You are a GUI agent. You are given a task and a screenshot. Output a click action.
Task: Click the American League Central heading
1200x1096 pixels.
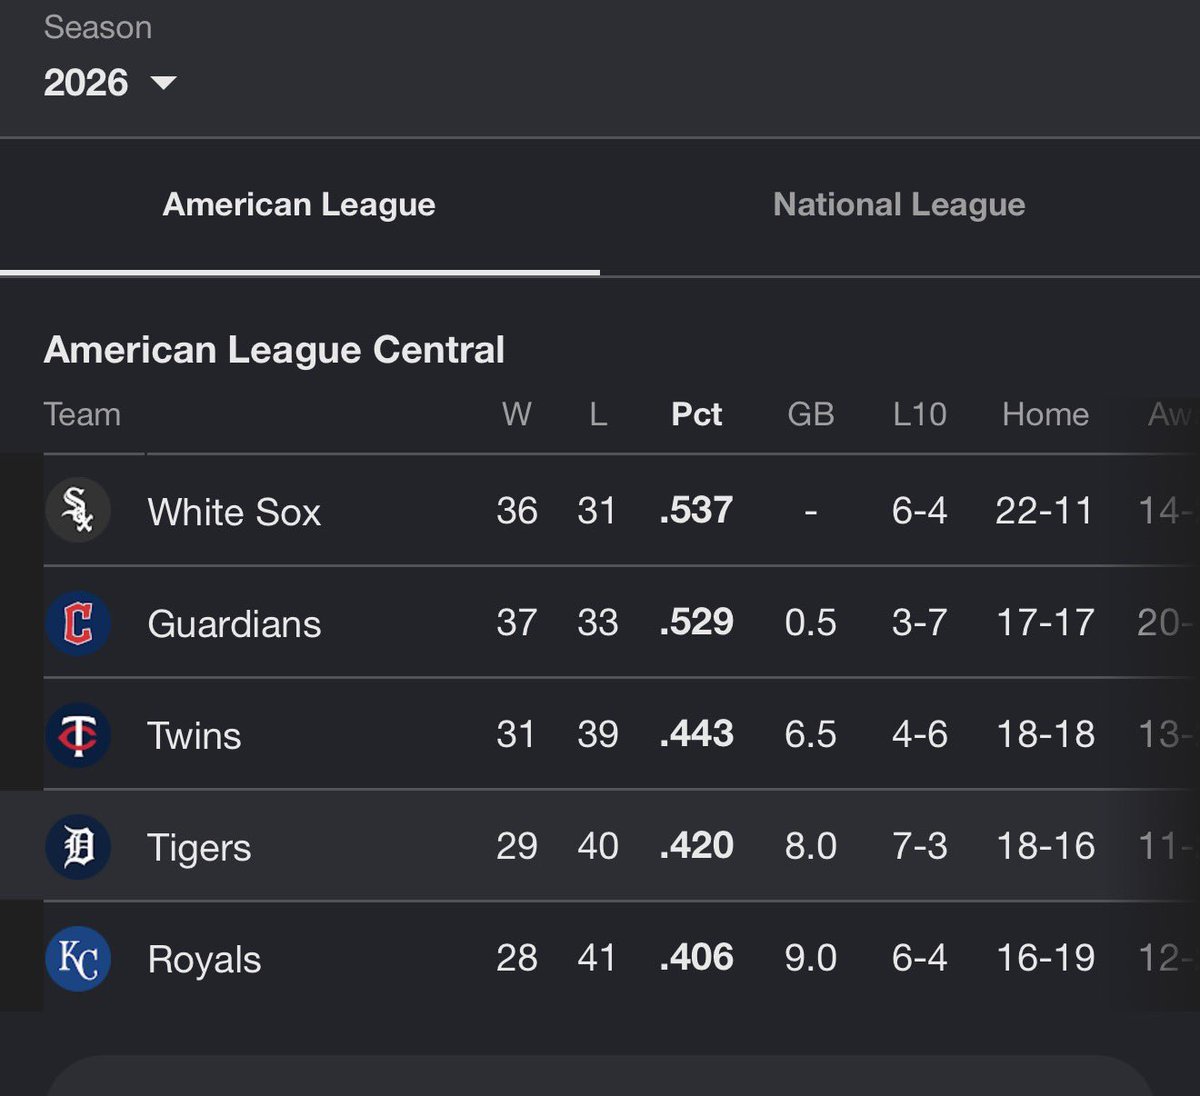coord(274,350)
